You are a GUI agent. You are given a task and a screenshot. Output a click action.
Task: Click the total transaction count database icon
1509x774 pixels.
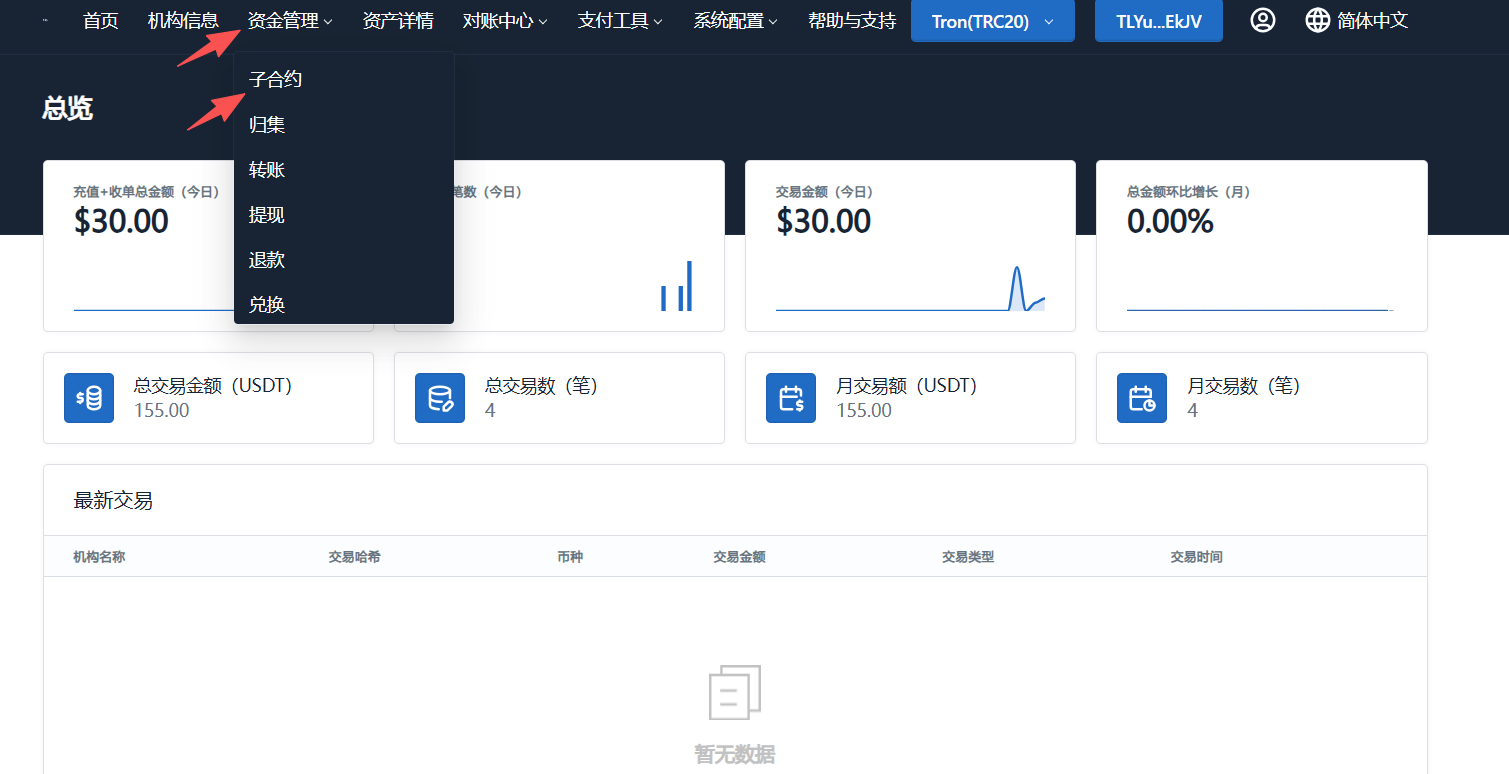tap(440, 398)
